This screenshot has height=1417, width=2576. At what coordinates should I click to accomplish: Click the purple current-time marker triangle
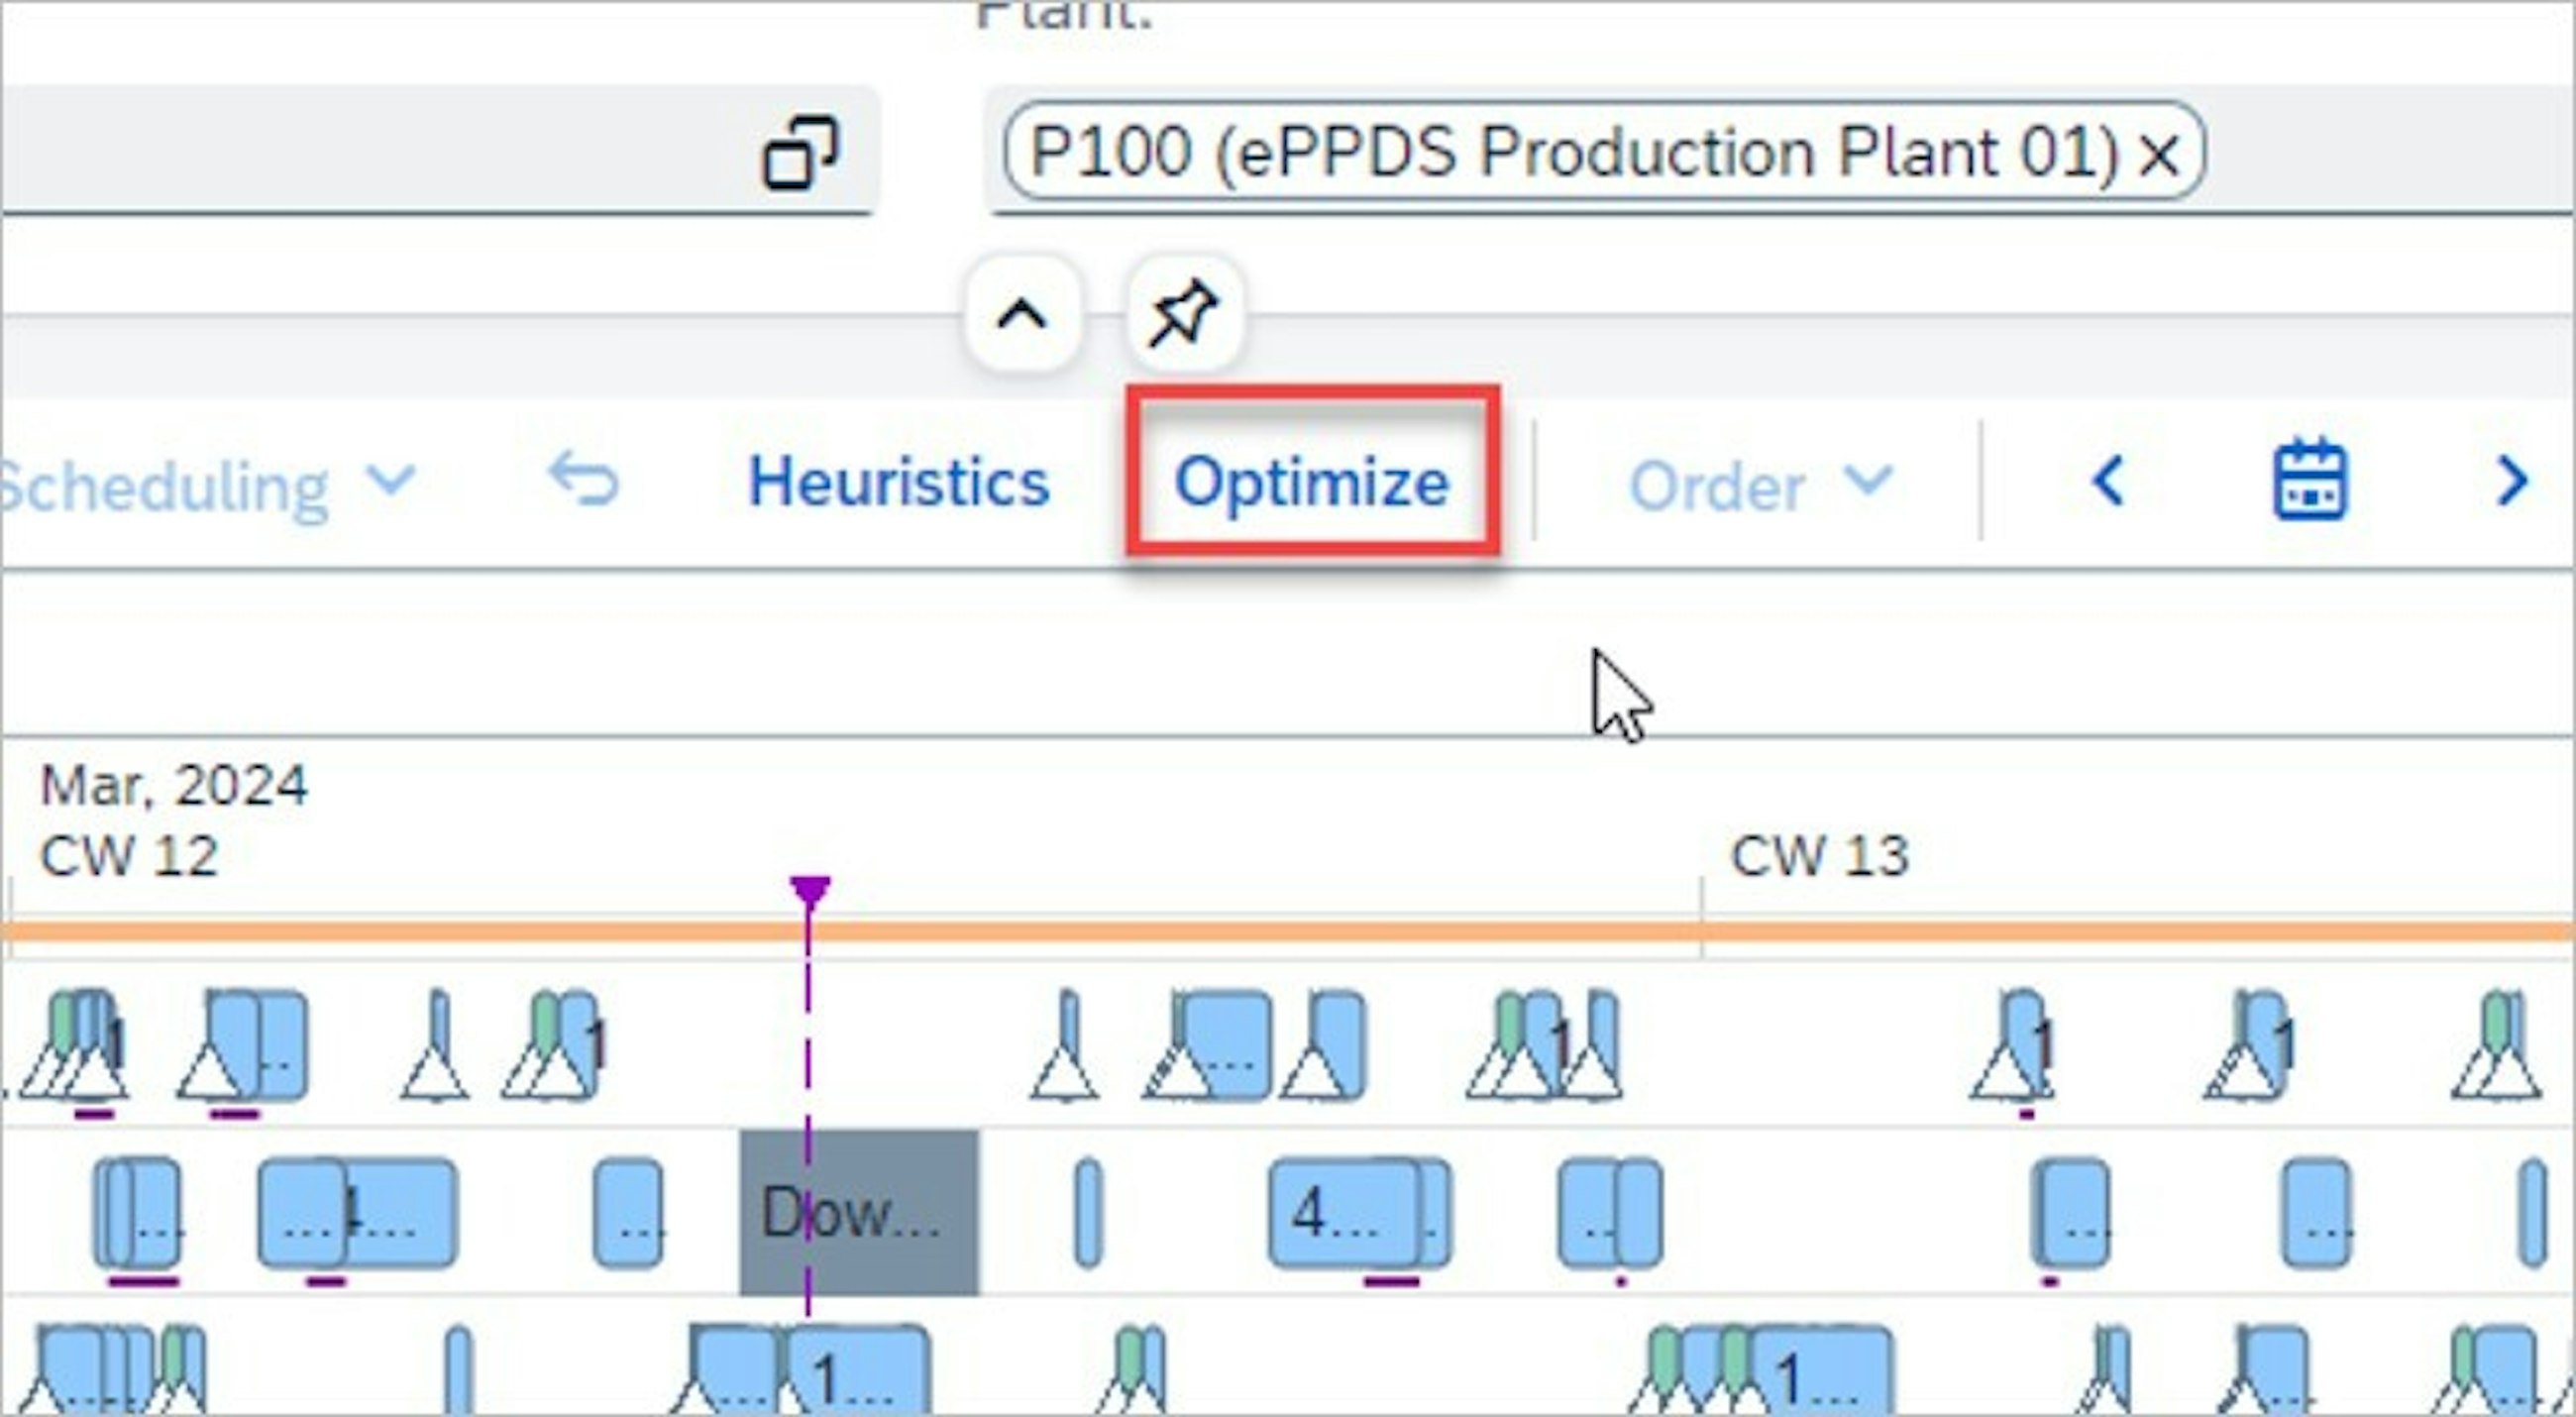point(809,889)
